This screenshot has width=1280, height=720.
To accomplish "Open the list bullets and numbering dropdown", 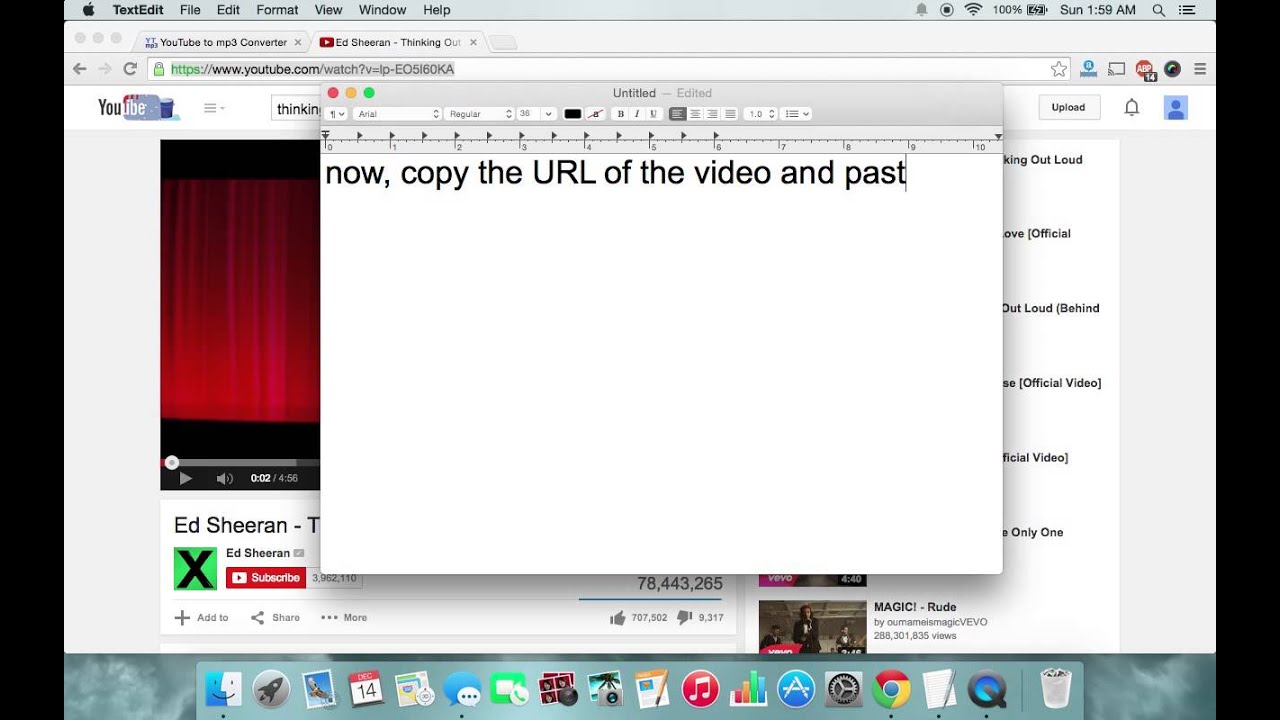I will click(796, 114).
